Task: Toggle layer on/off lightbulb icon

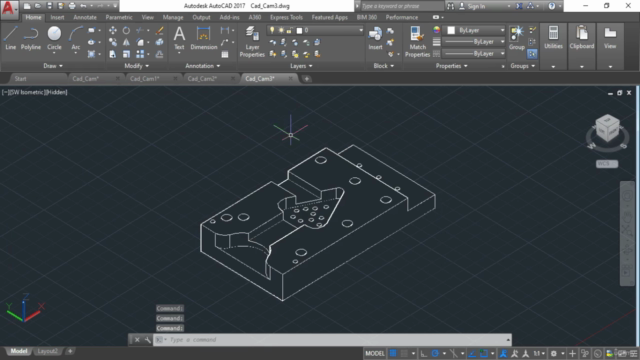Action: tap(272, 30)
